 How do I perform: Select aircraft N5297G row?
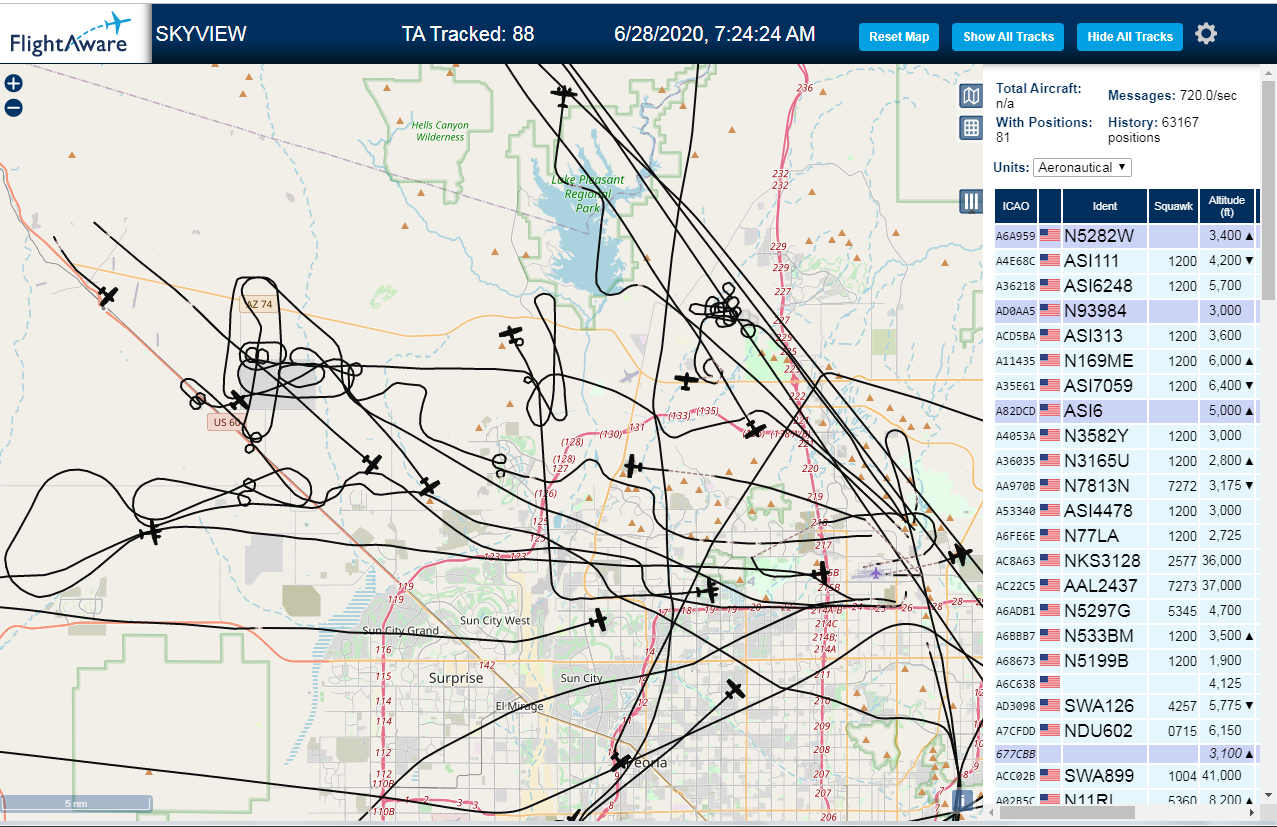[x=1125, y=611]
